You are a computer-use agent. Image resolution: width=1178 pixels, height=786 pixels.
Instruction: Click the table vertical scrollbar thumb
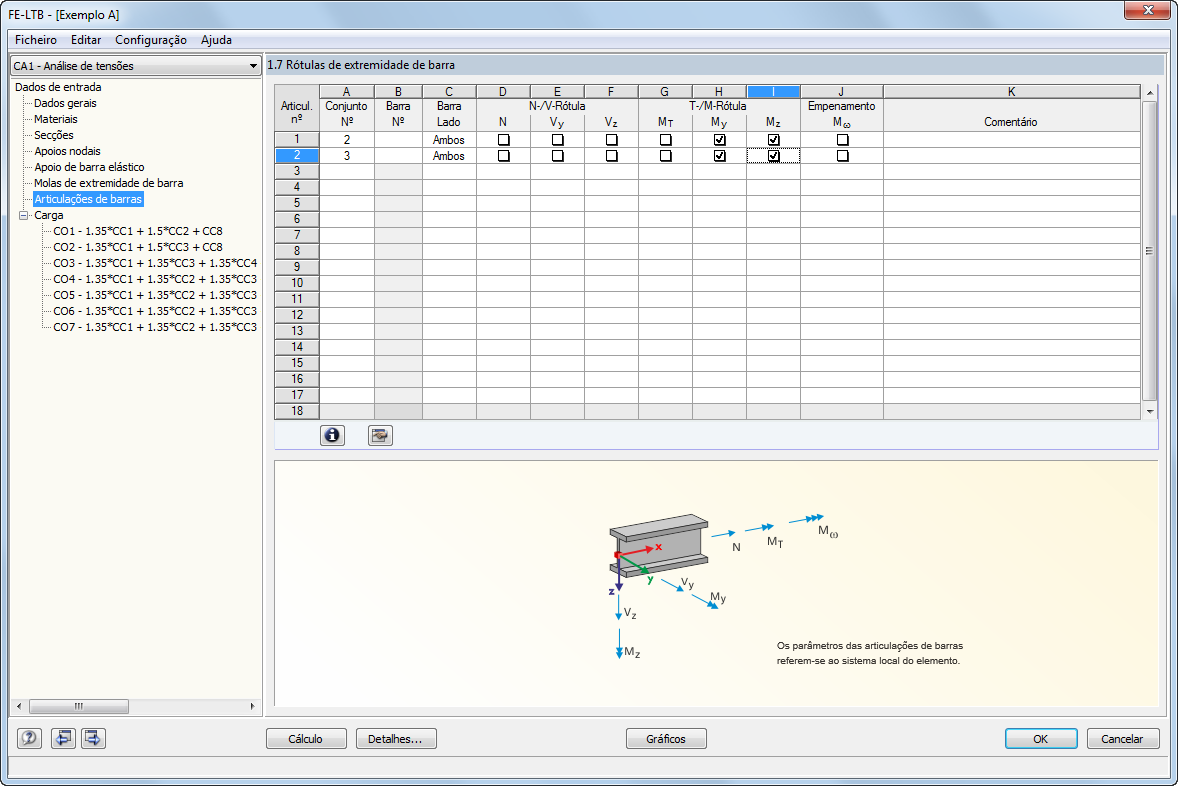1149,251
